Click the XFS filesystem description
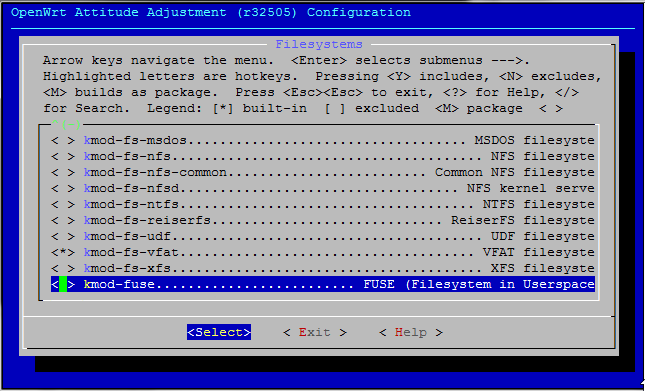 pyautogui.click(x=543, y=268)
